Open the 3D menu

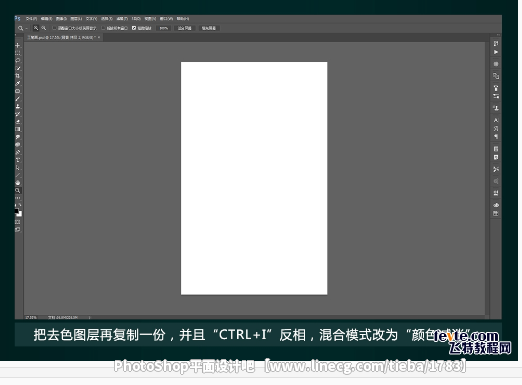[136, 19]
